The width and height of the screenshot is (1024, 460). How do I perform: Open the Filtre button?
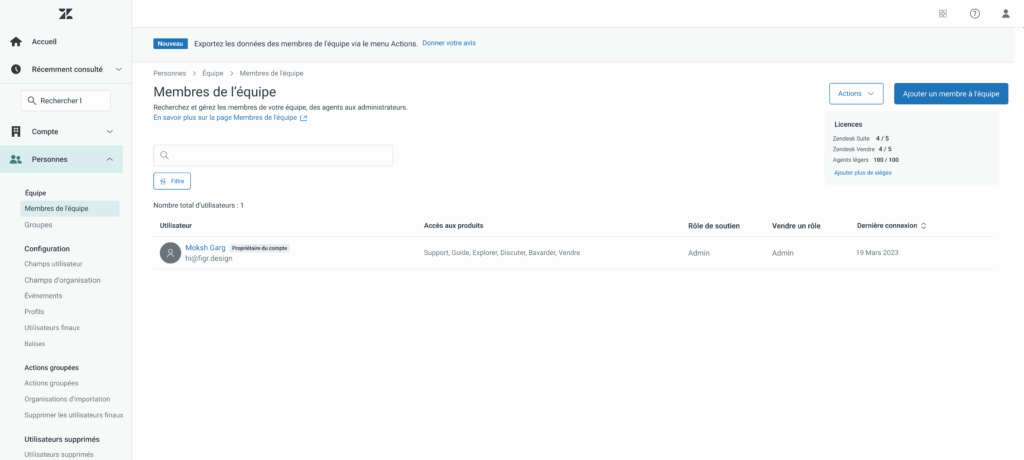coord(172,181)
